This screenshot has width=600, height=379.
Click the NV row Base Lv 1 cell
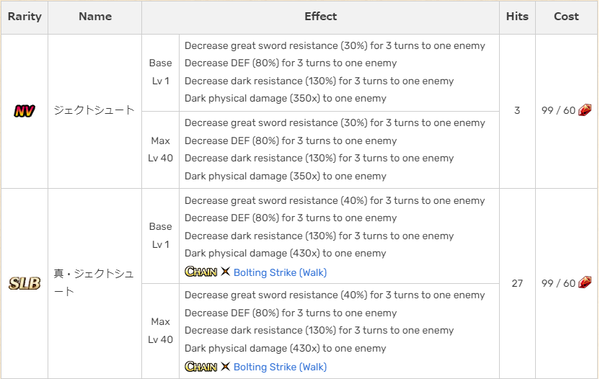point(160,72)
